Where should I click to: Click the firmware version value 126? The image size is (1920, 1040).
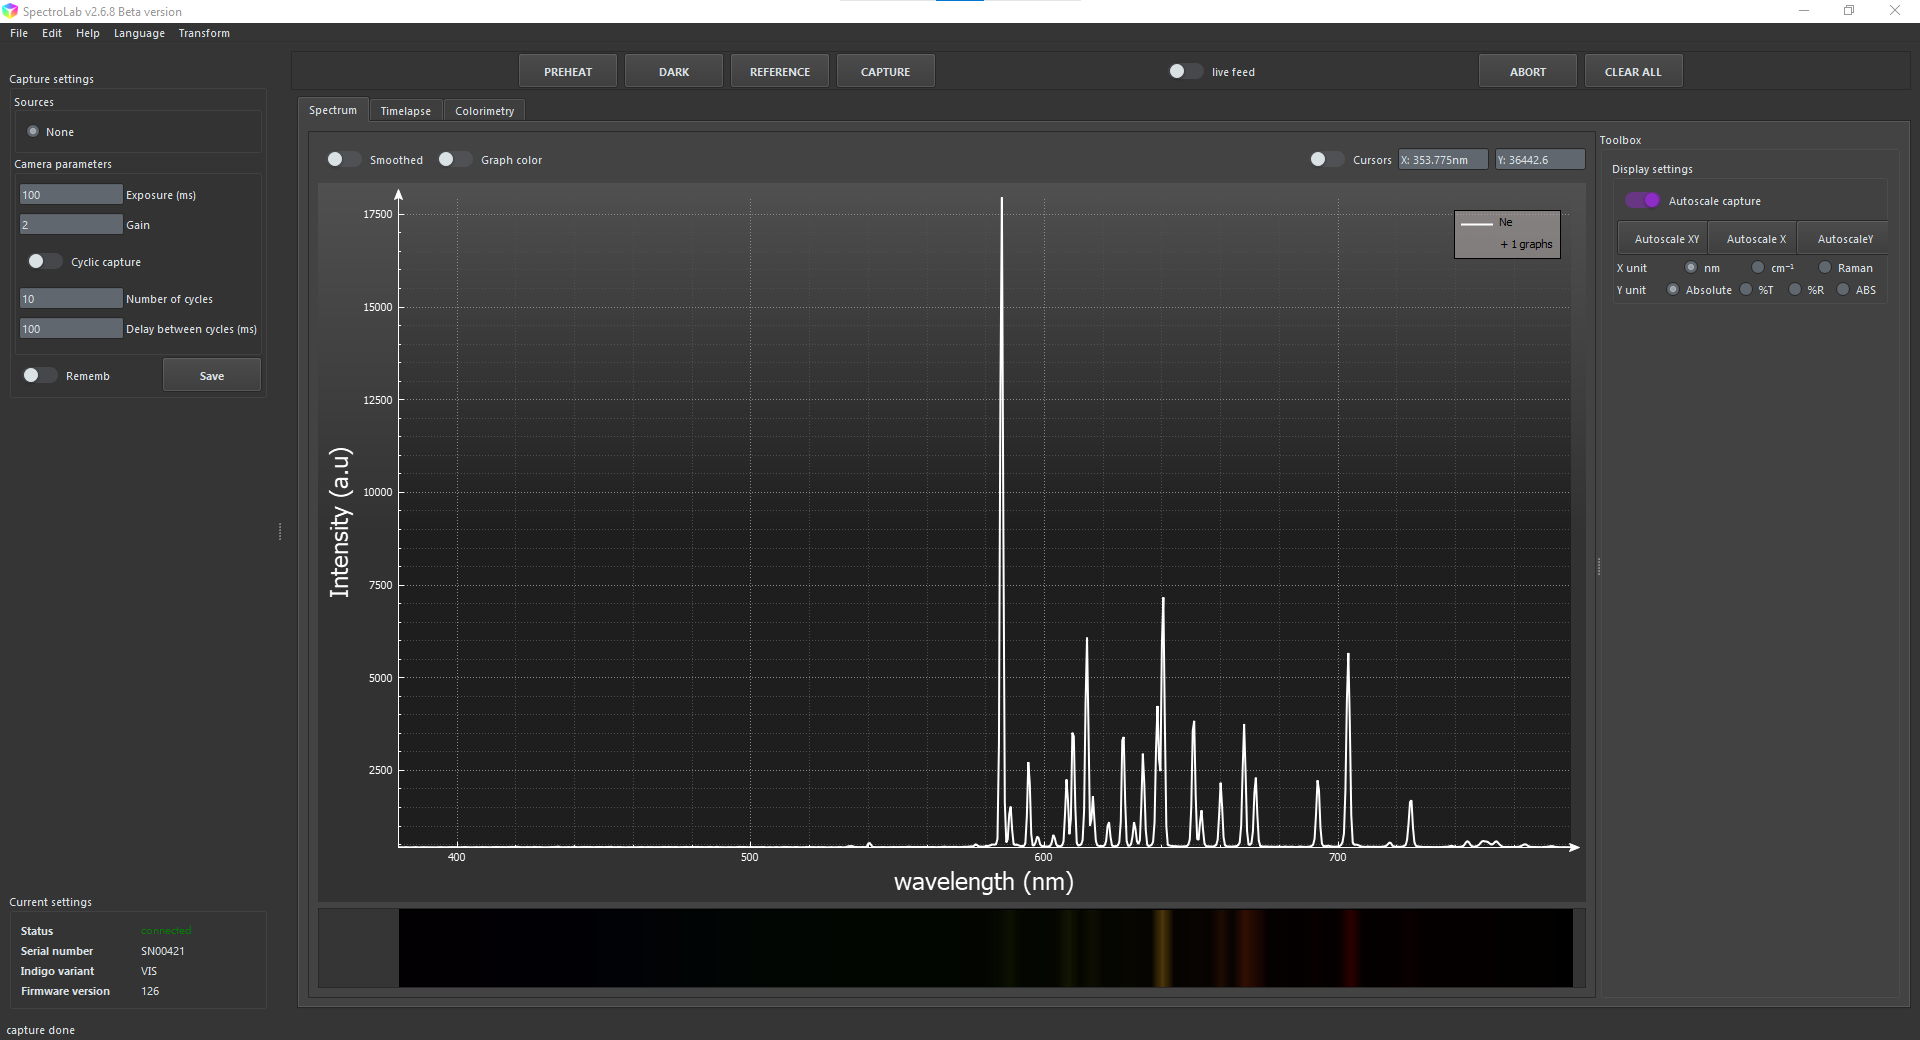(150, 991)
